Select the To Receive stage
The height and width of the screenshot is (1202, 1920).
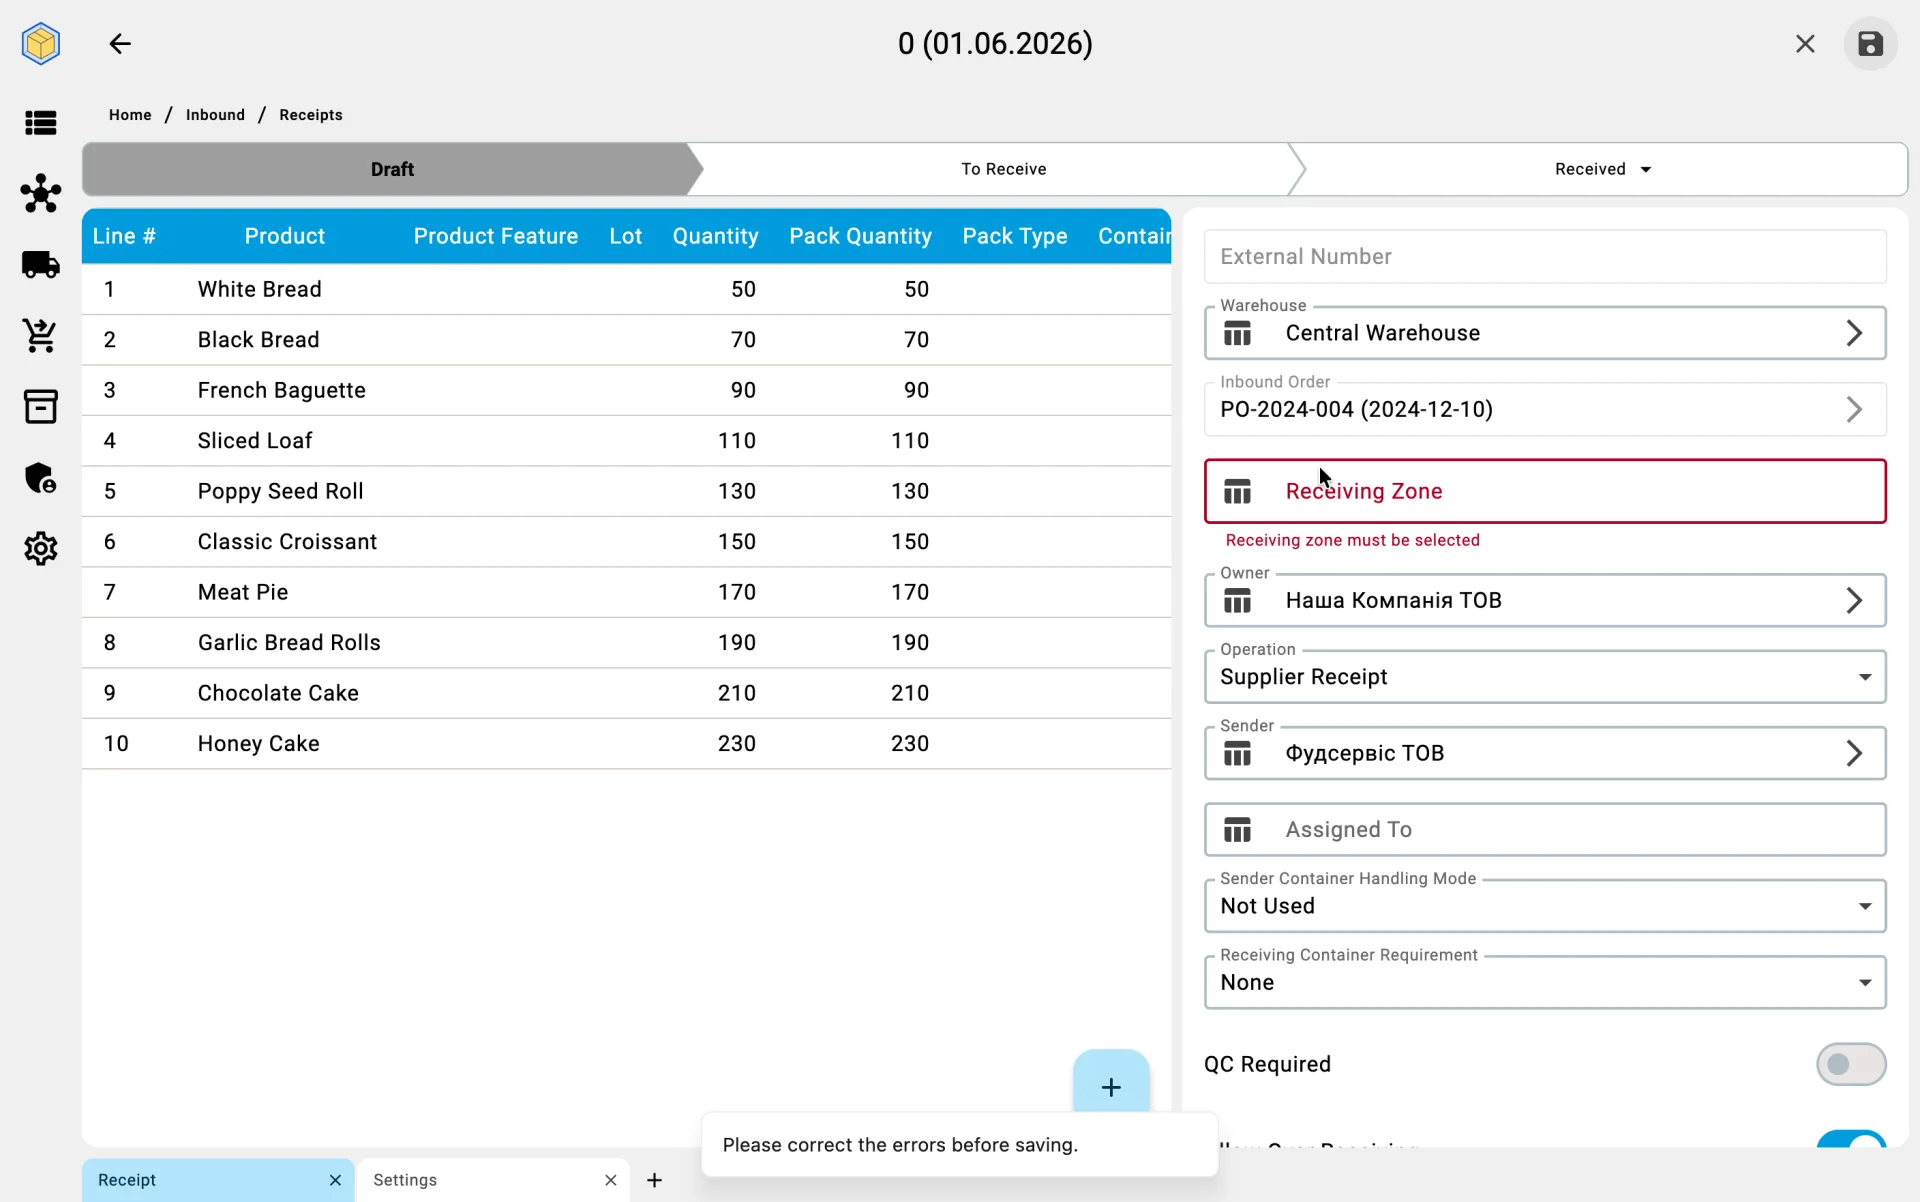click(1003, 169)
